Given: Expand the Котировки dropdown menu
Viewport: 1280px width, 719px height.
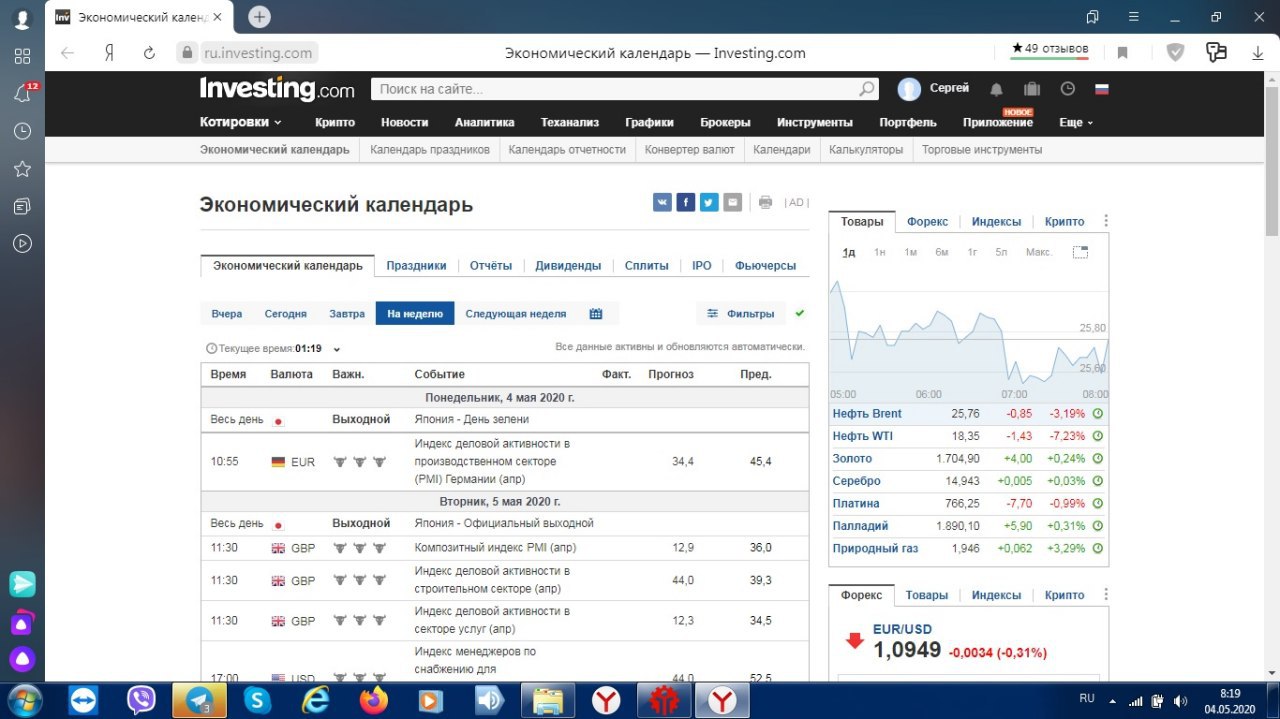Looking at the screenshot, I should click(240, 122).
